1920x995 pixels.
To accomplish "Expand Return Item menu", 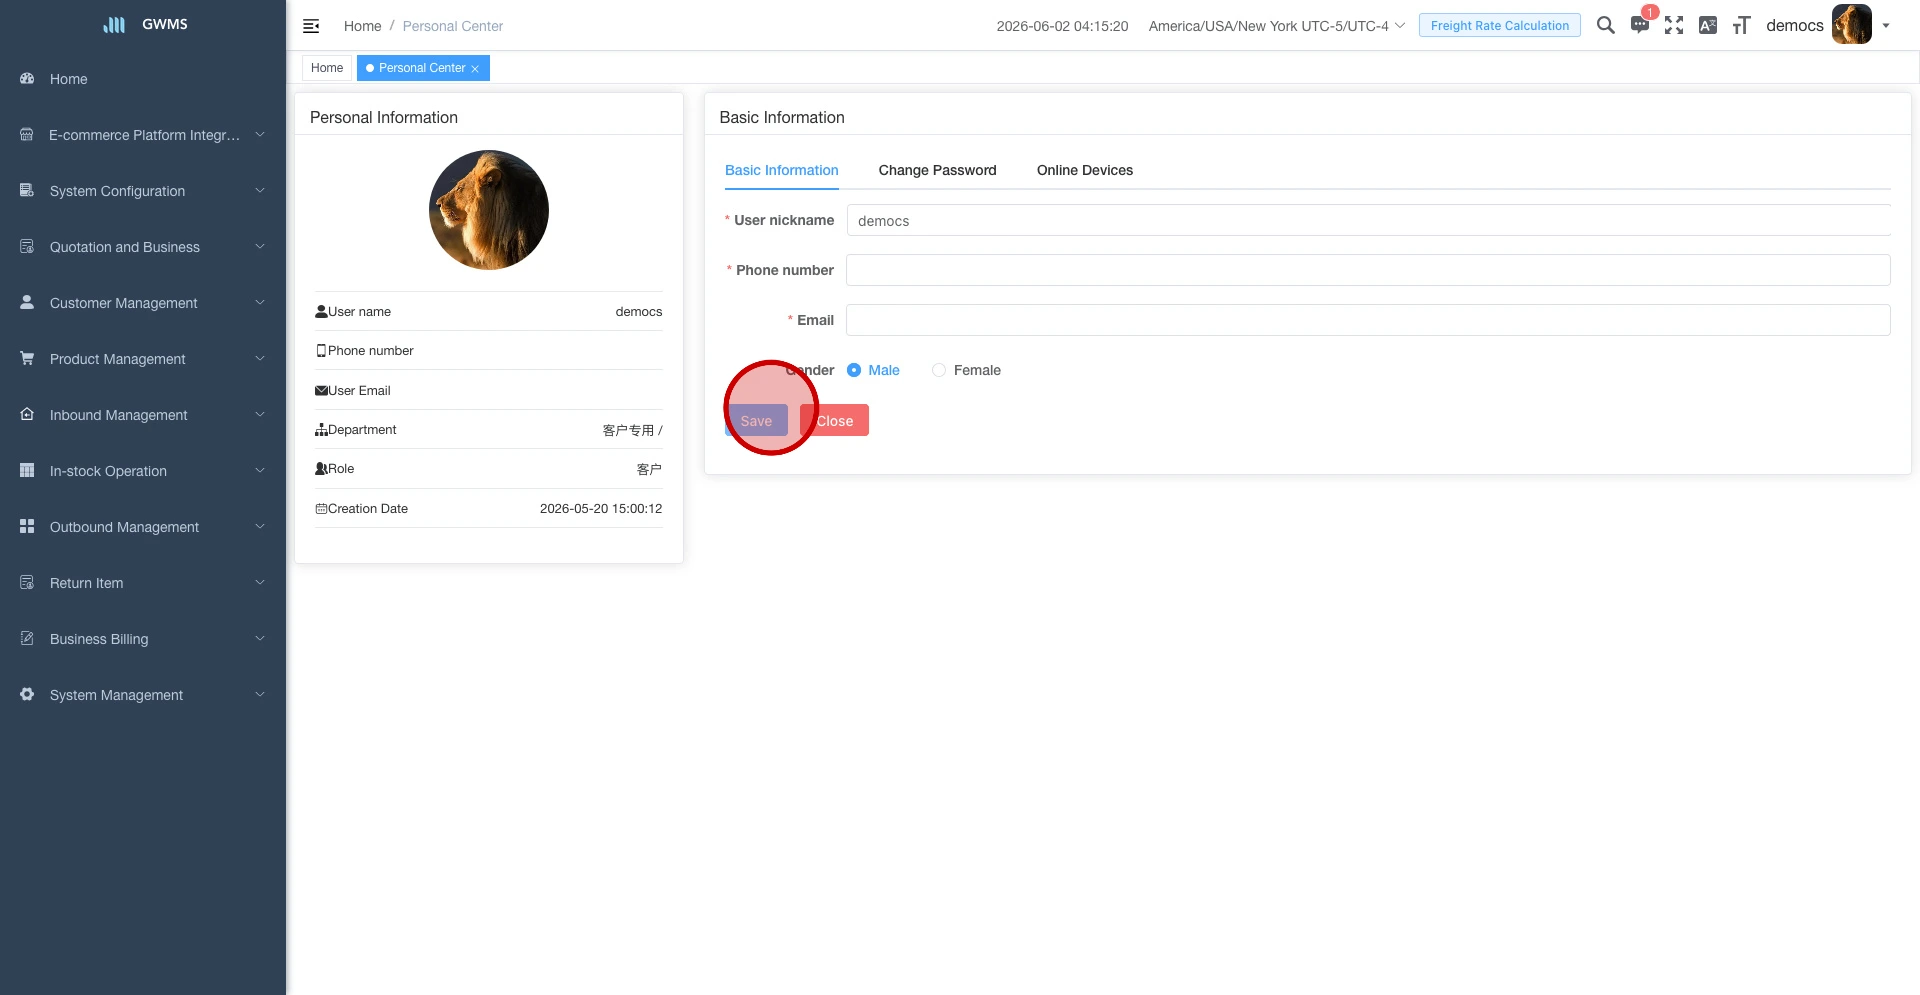I will coord(260,582).
